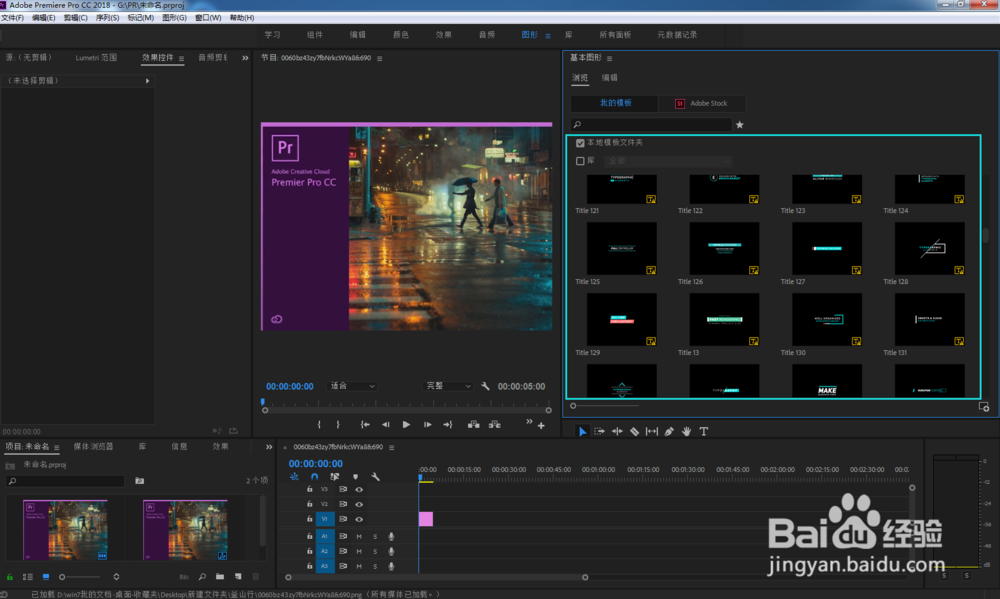Play the program monitor
This screenshot has width=1000, height=599.
406,425
